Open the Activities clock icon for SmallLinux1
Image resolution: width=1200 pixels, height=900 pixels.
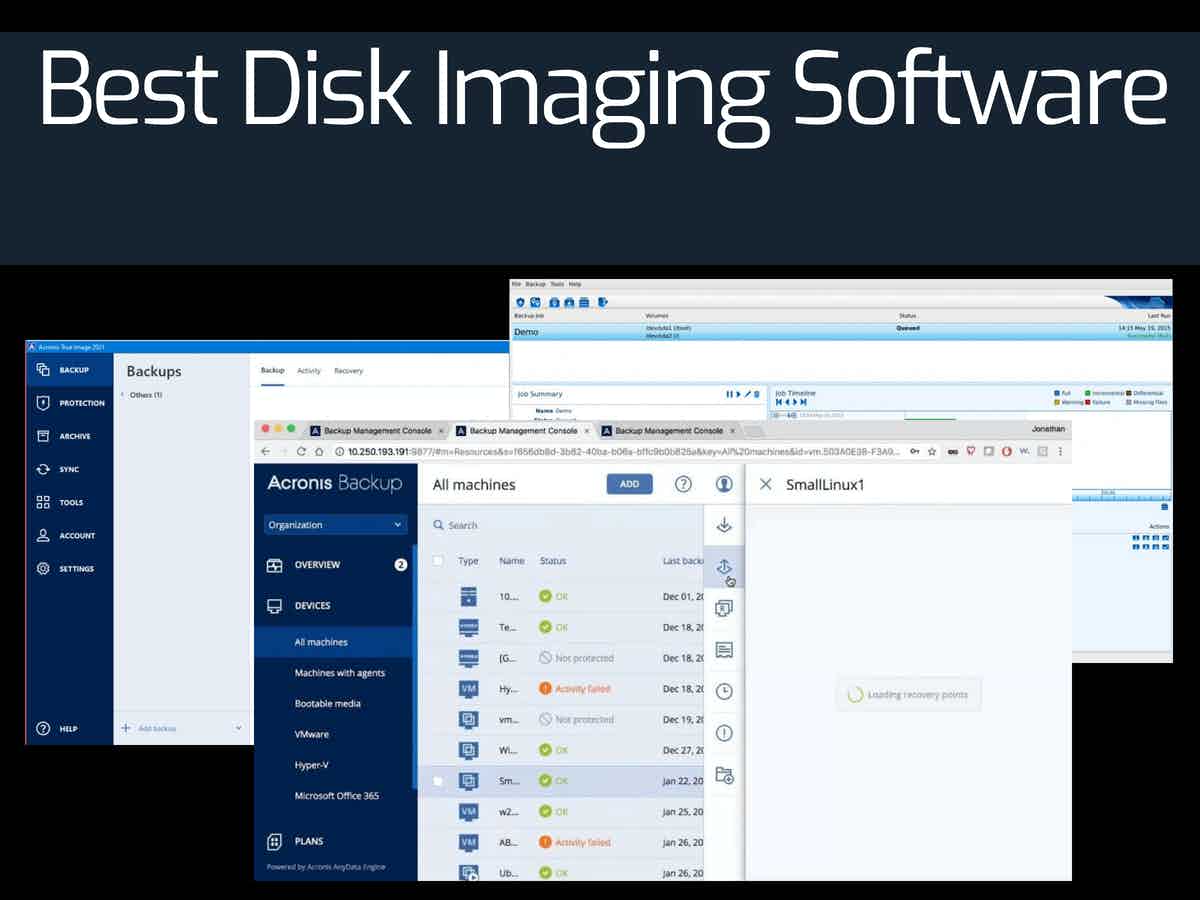[724, 690]
